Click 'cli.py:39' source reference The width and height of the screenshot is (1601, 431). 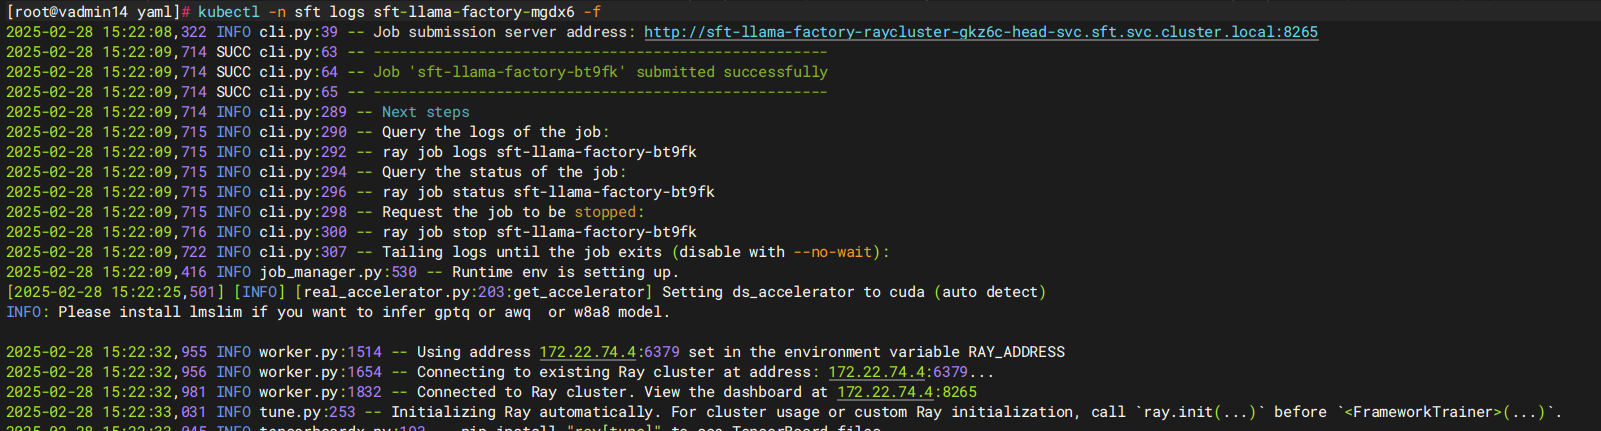298,32
